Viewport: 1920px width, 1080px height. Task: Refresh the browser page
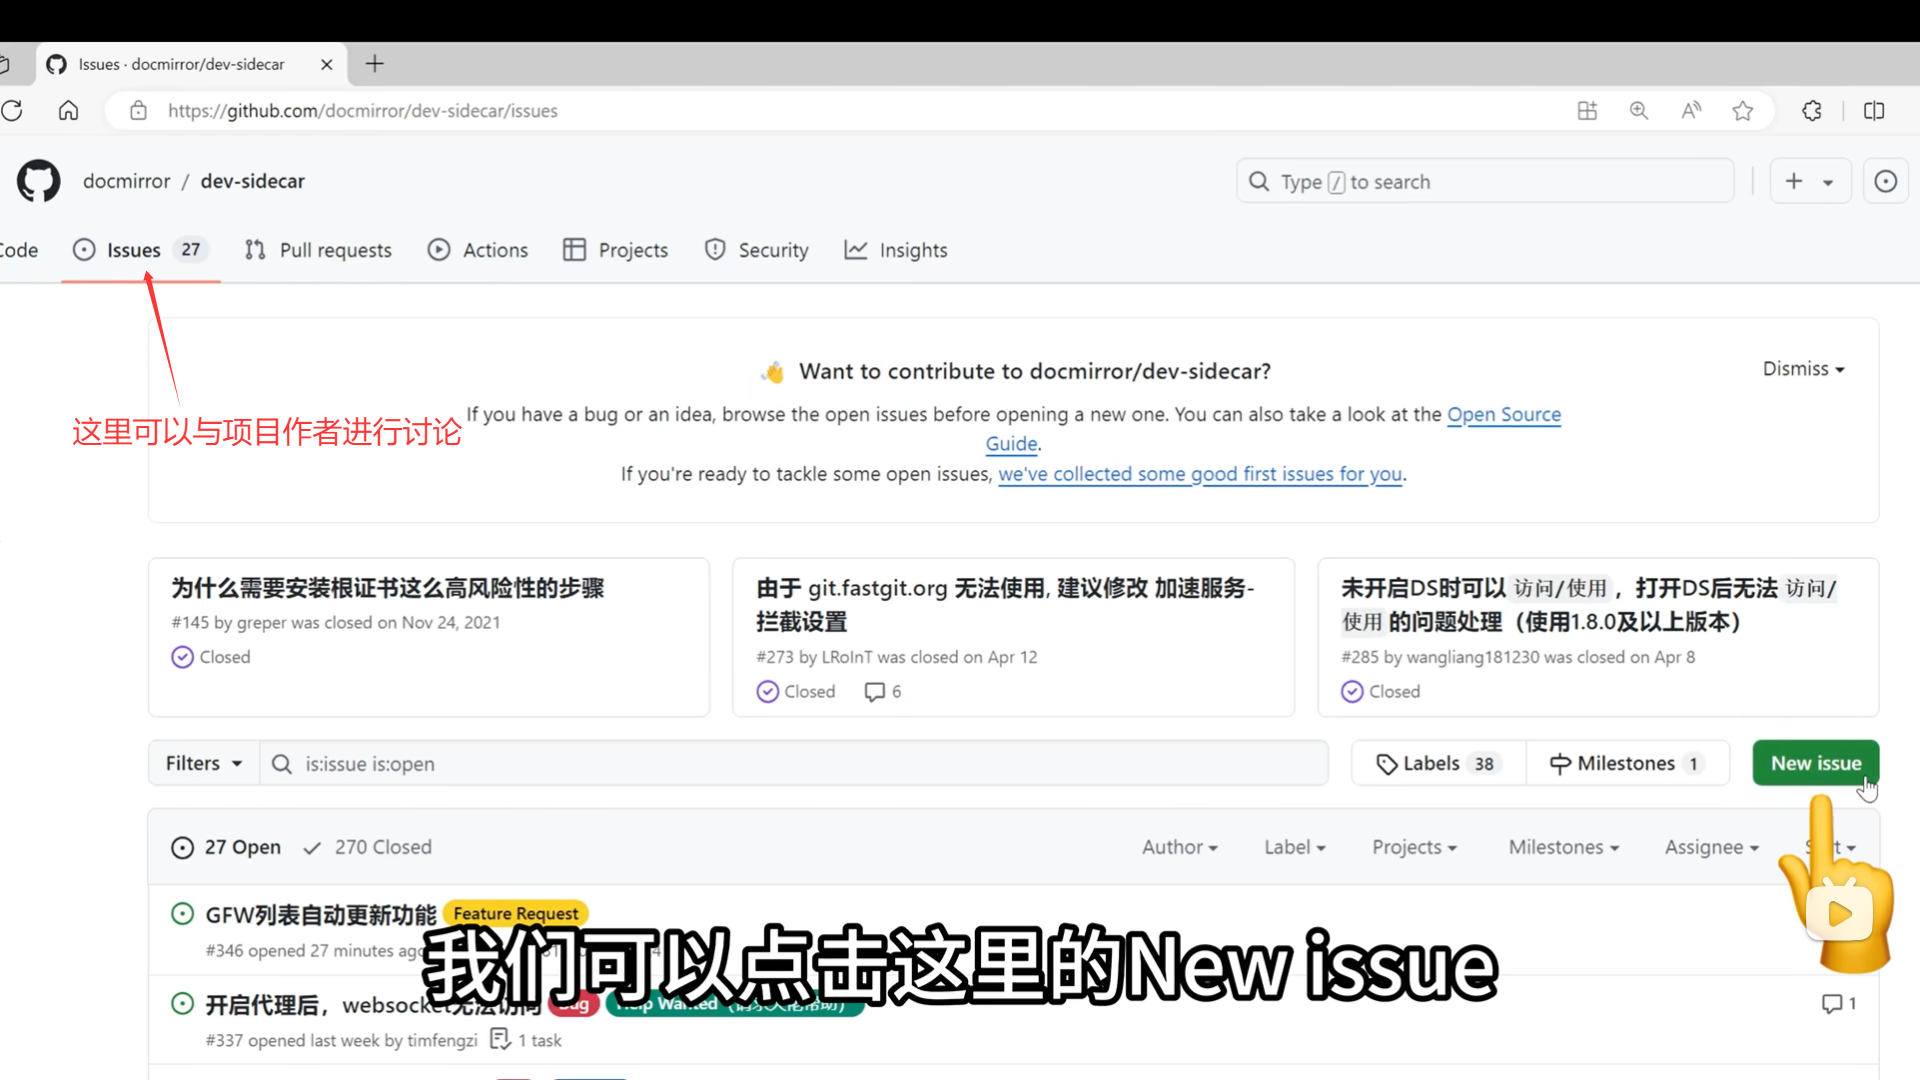[x=12, y=111]
